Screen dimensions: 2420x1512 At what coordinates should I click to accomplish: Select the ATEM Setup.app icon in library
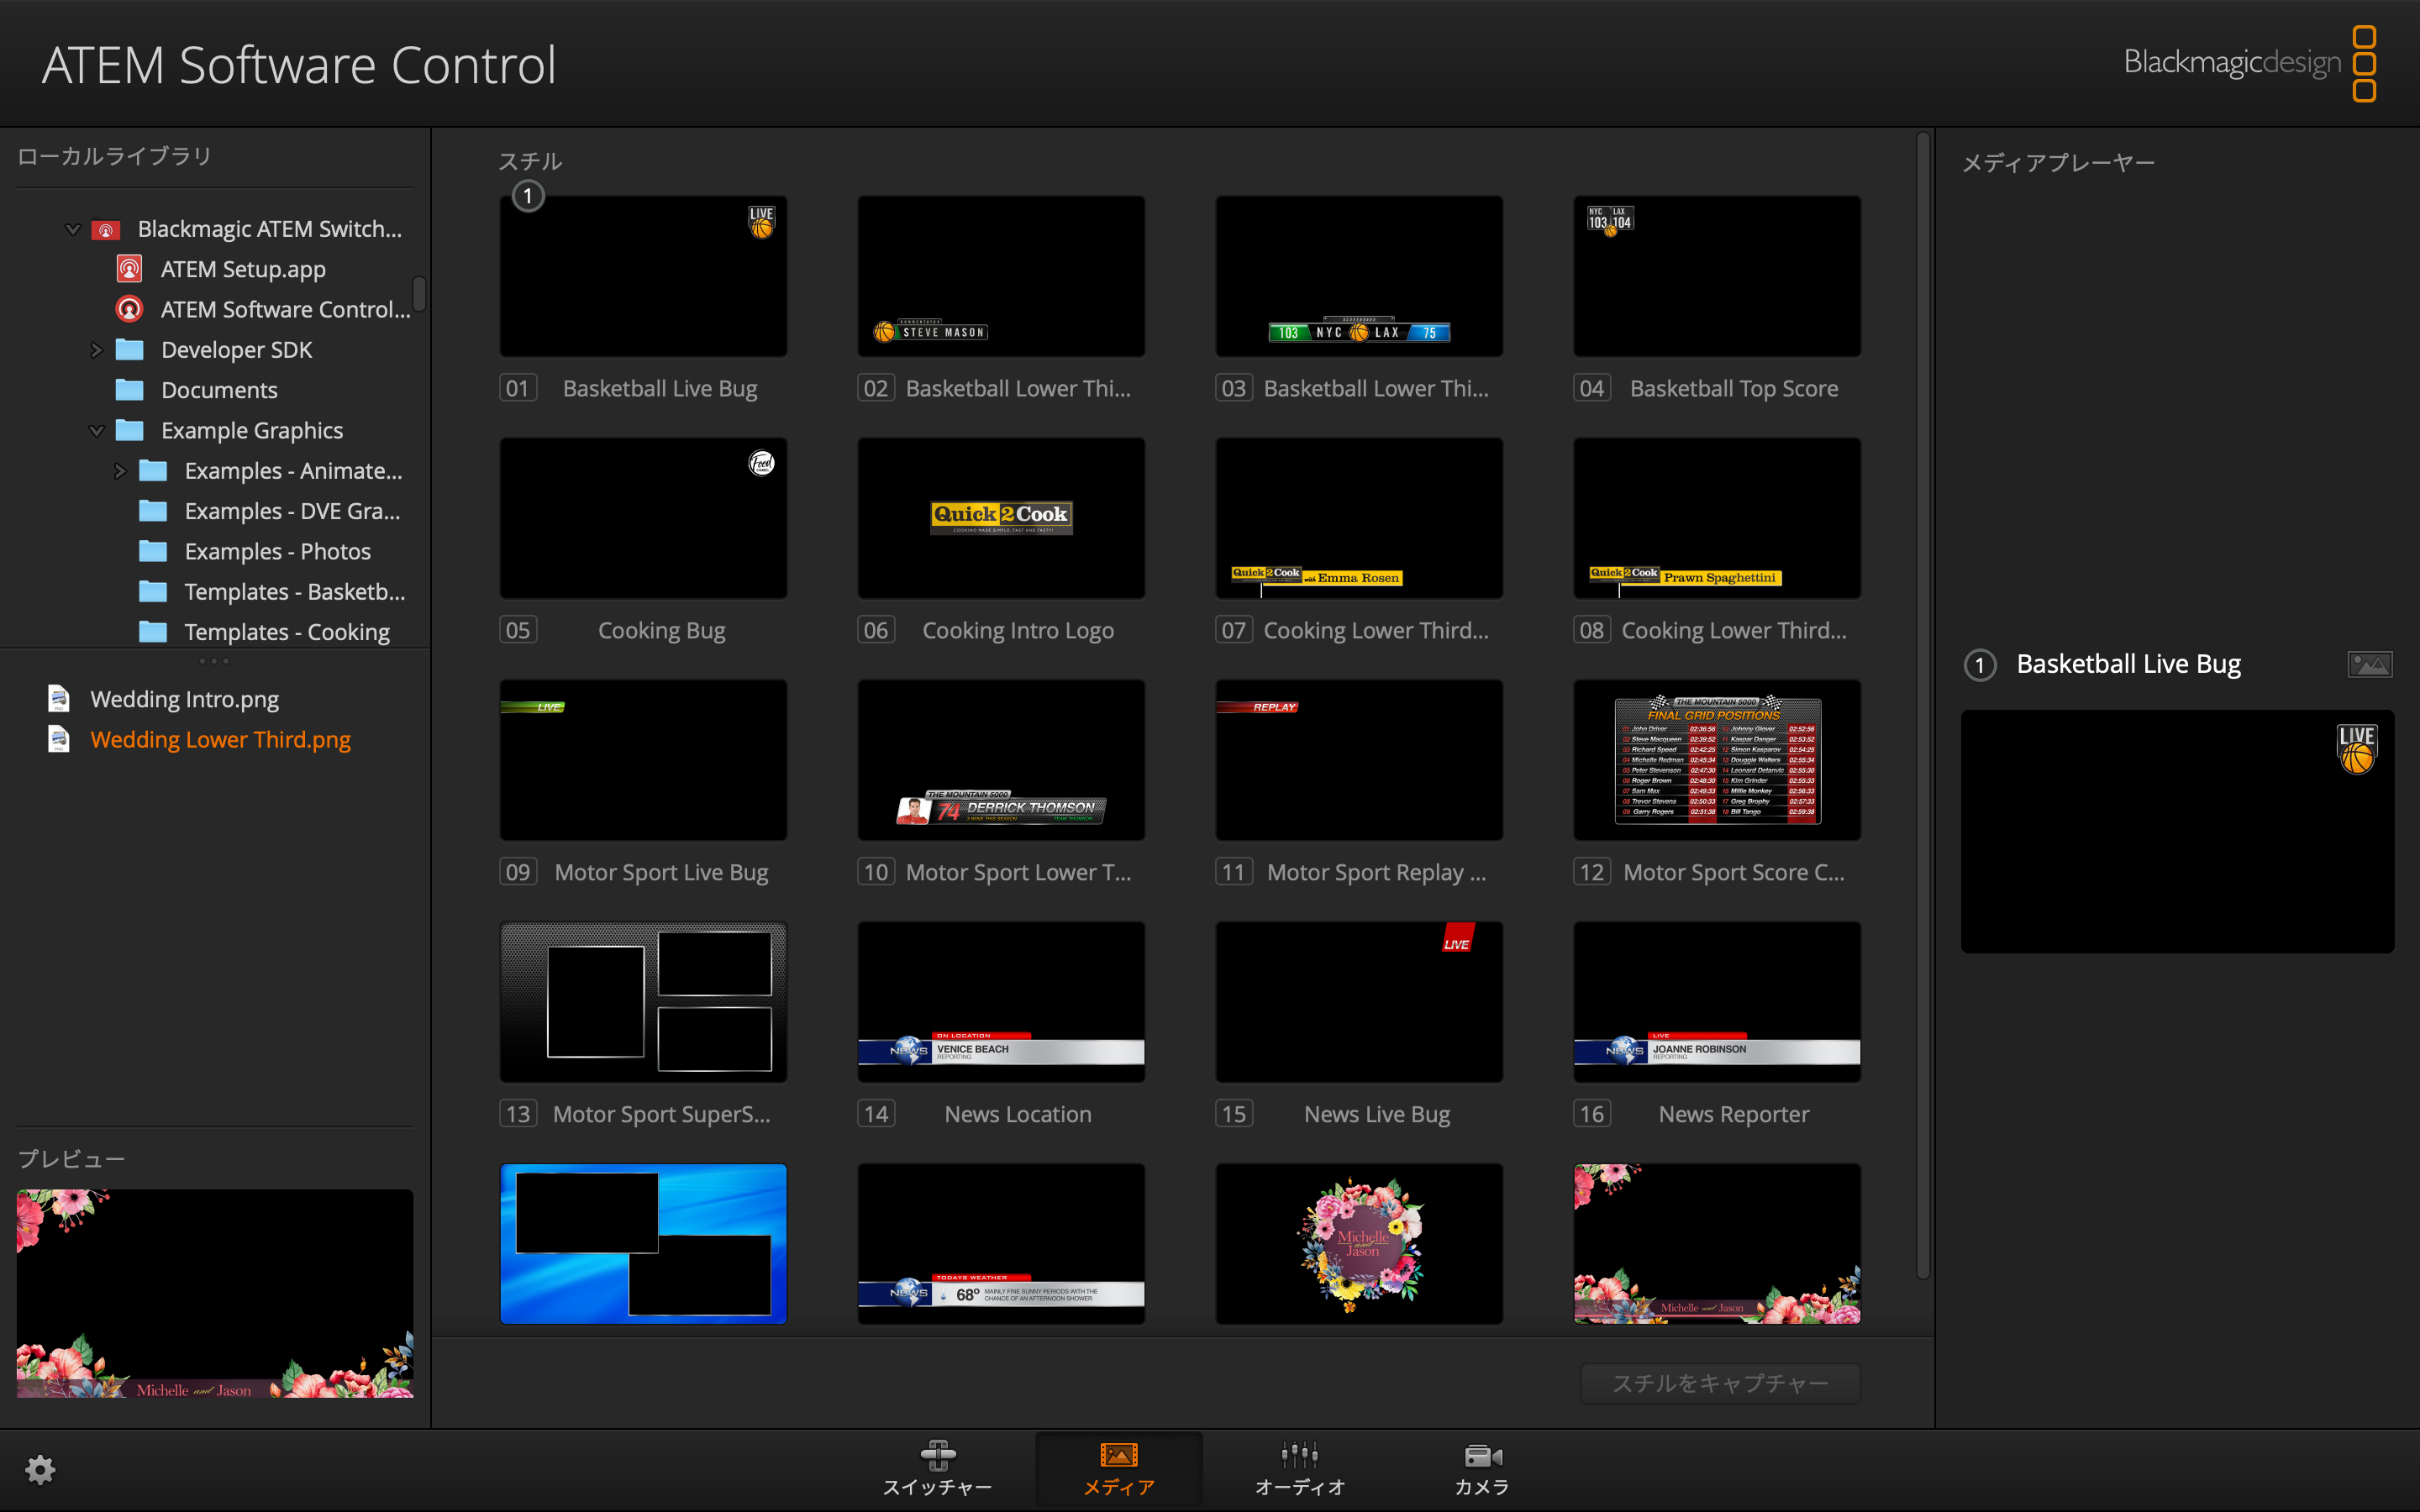coord(129,268)
